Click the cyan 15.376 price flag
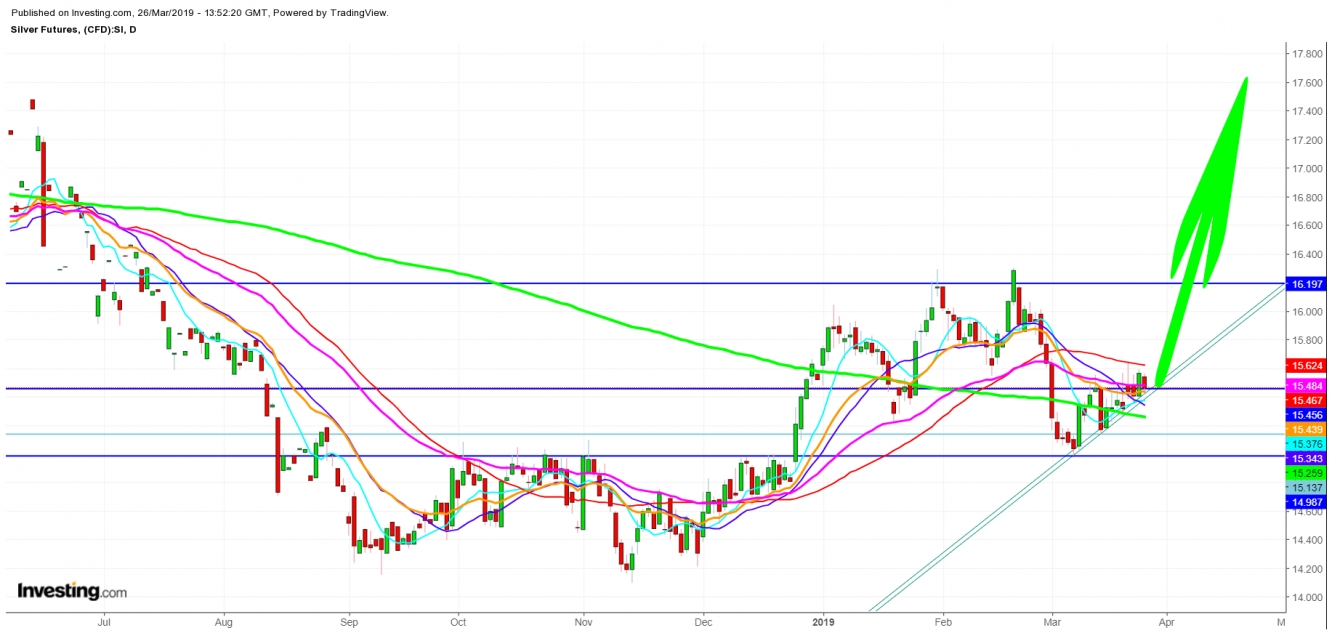This screenshot has height=633, width=1332. [x=1305, y=444]
